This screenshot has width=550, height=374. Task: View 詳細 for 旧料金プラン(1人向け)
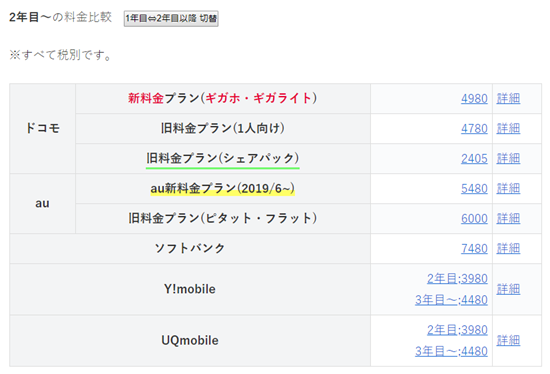point(508,129)
